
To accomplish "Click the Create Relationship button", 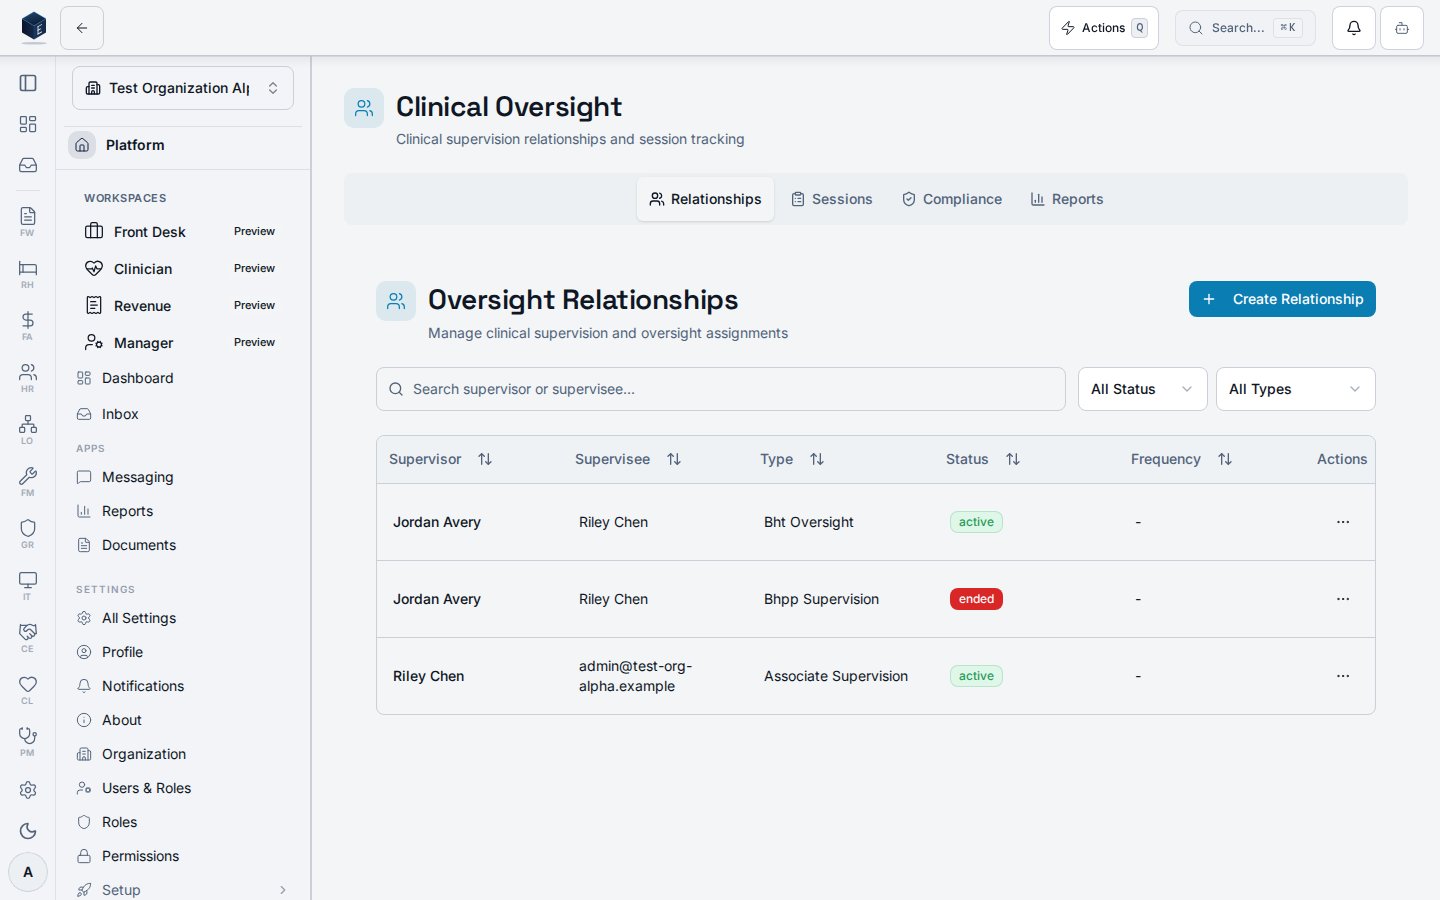I will (1282, 299).
